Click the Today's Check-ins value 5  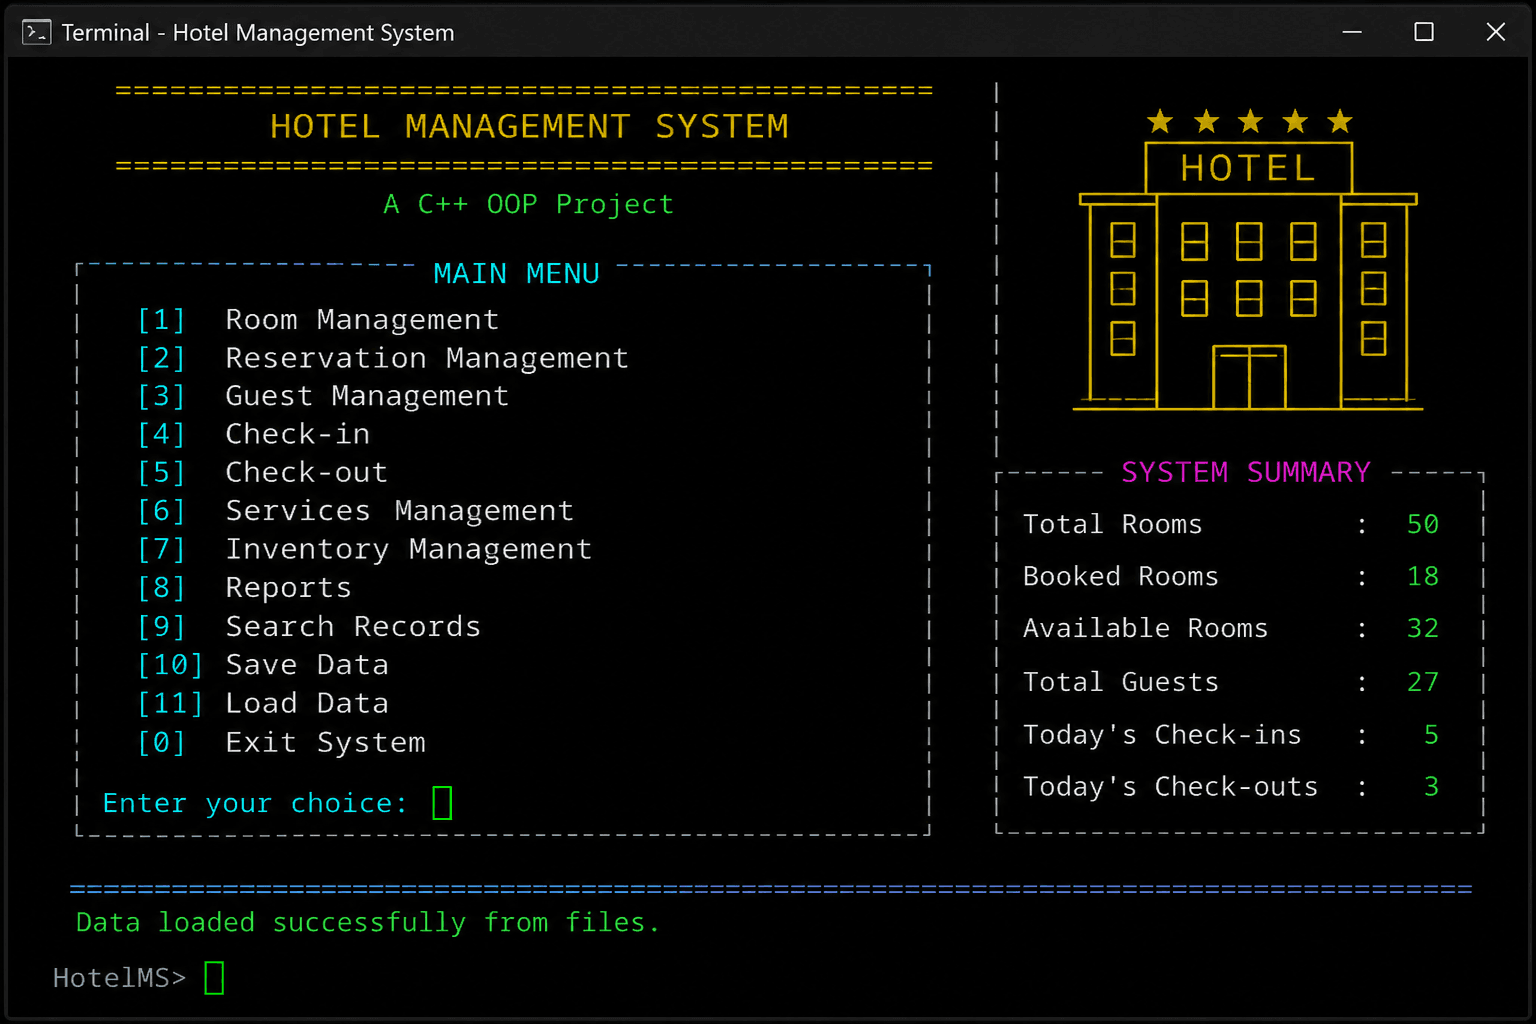pyautogui.click(x=1431, y=735)
